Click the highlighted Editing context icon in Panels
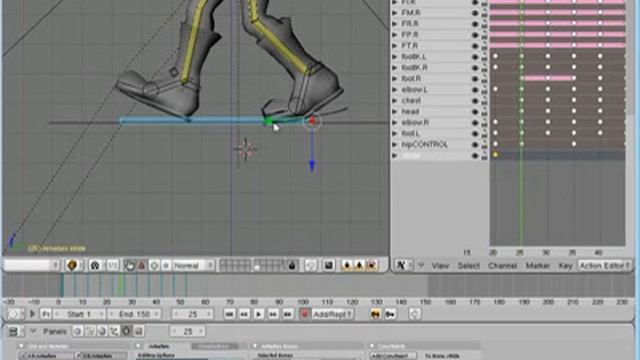 (126, 331)
